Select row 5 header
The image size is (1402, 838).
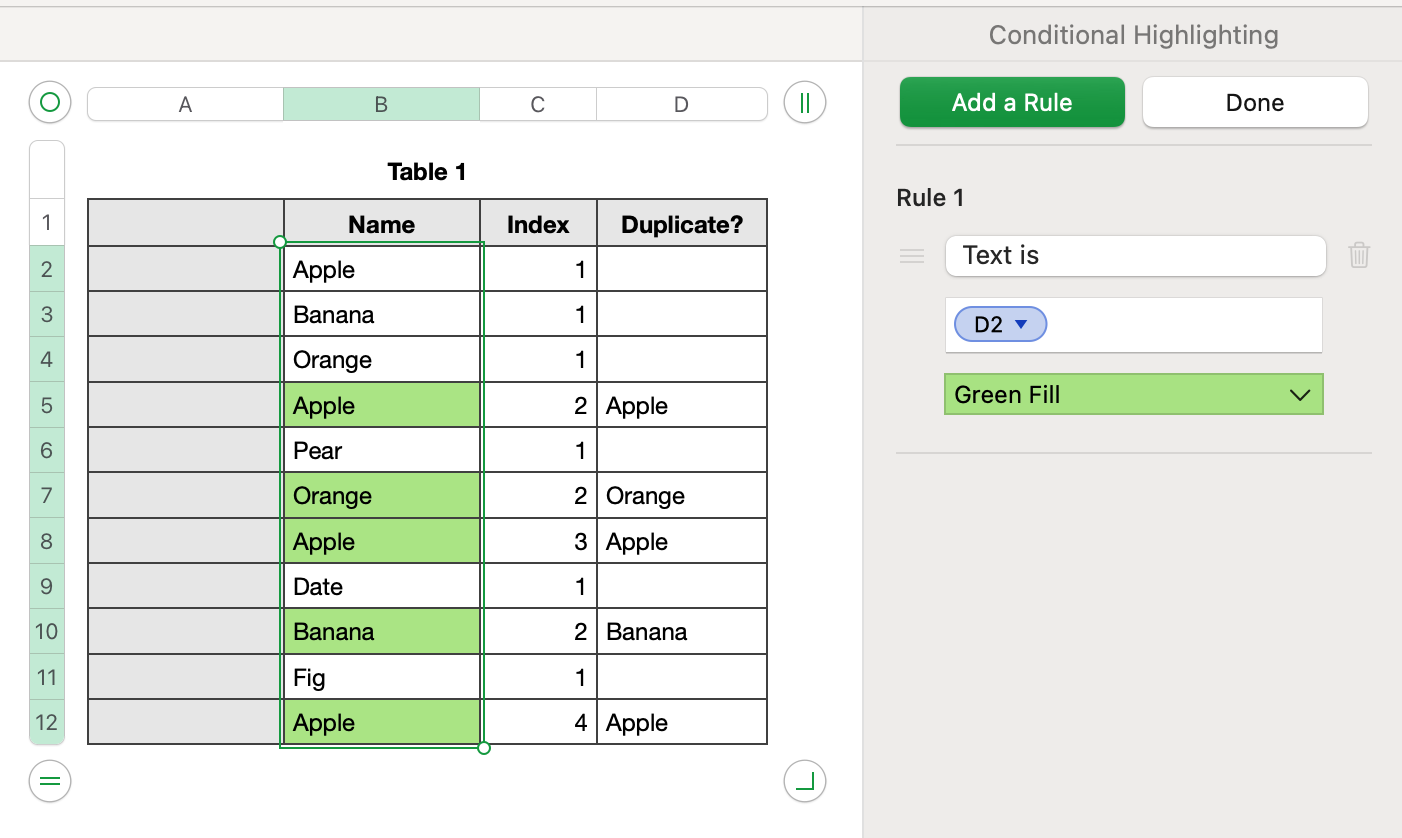pos(47,405)
